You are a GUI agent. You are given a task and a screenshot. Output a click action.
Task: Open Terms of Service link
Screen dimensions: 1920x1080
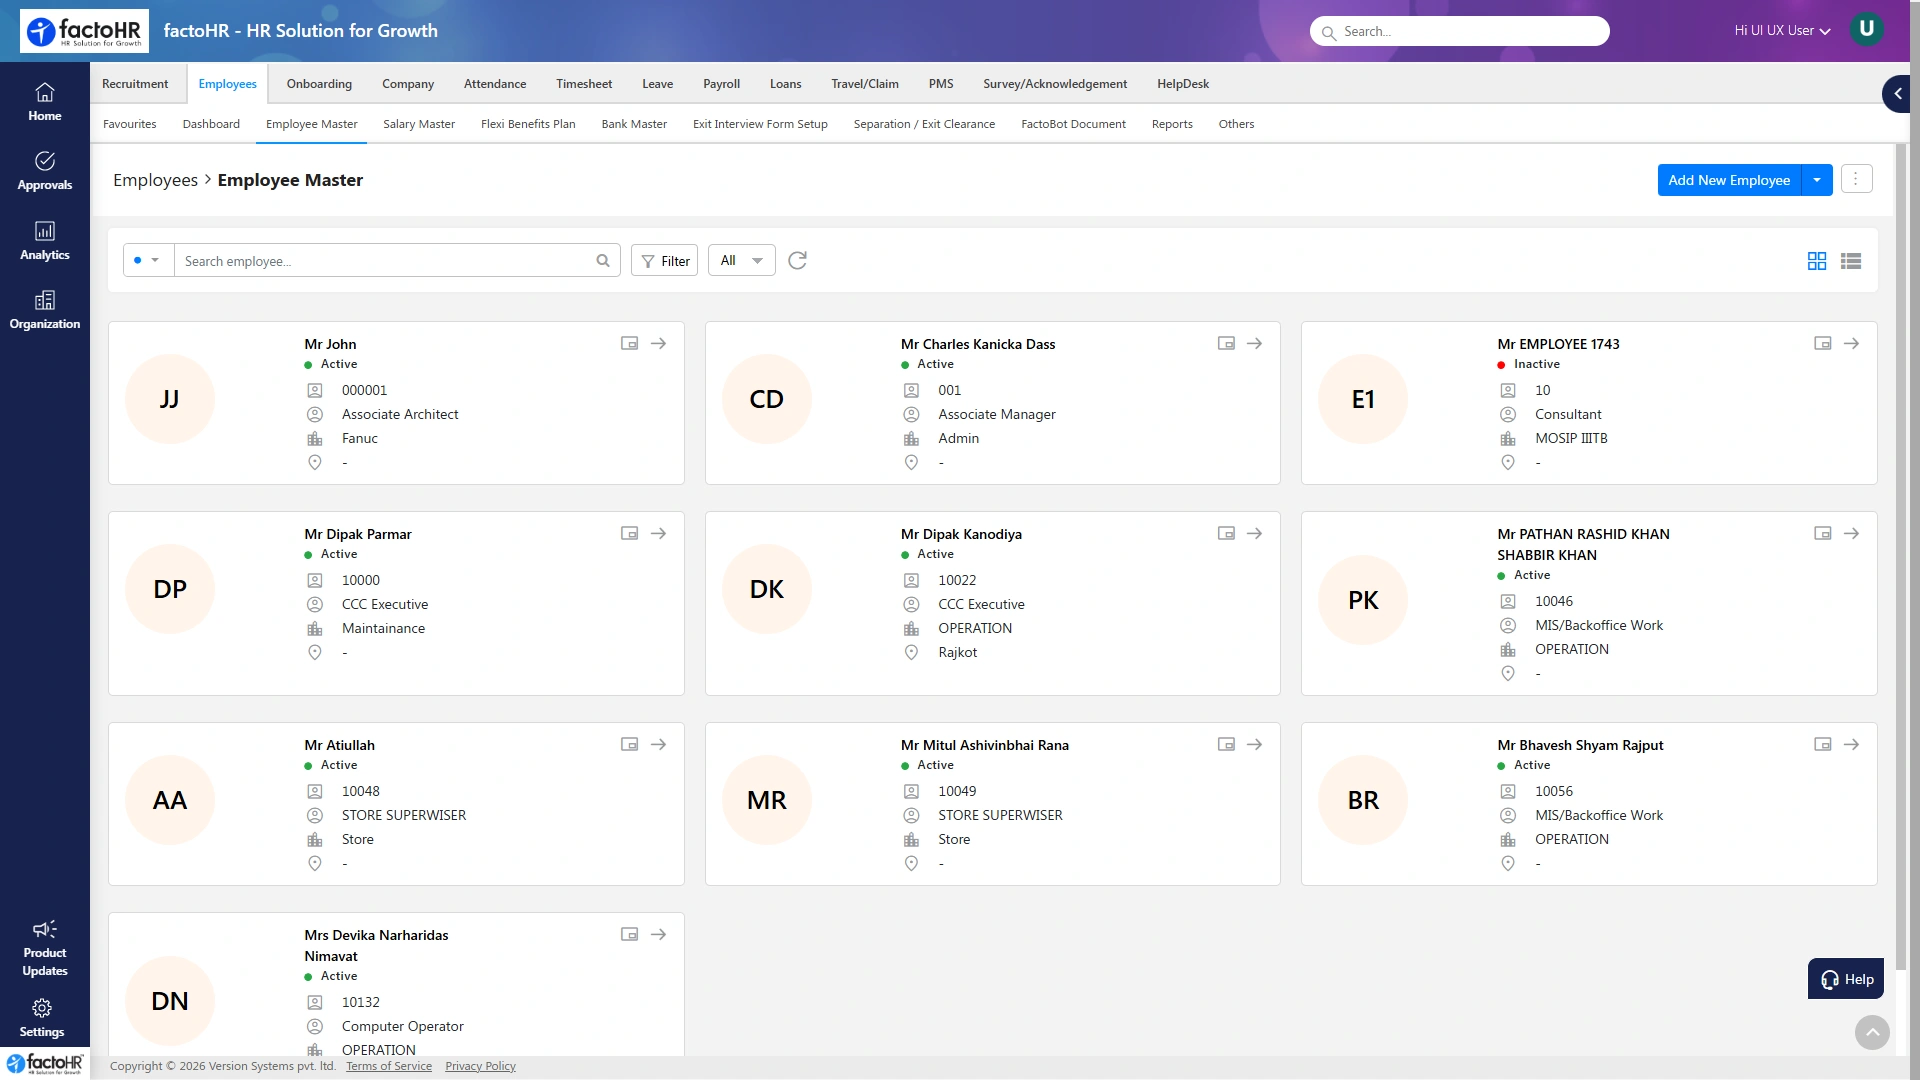(x=389, y=1066)
